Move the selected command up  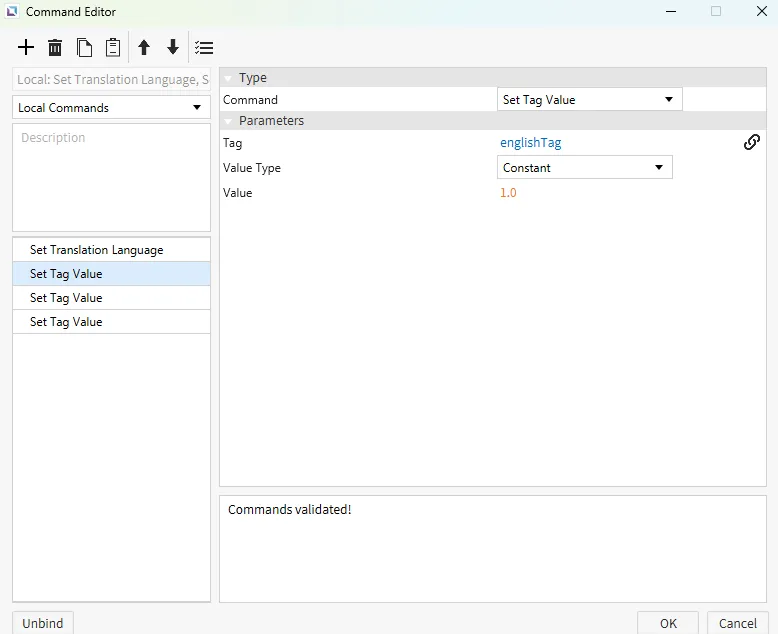tap(144, 48)
